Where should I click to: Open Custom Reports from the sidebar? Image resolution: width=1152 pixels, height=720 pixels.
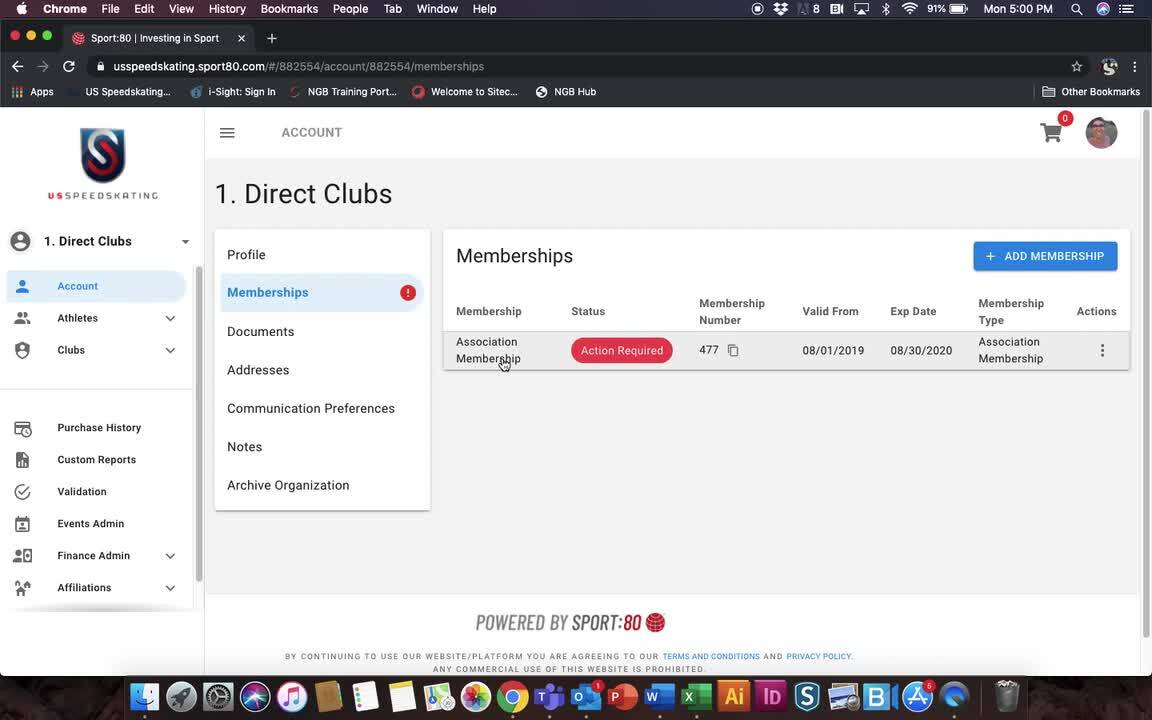(x=95, y=459)
